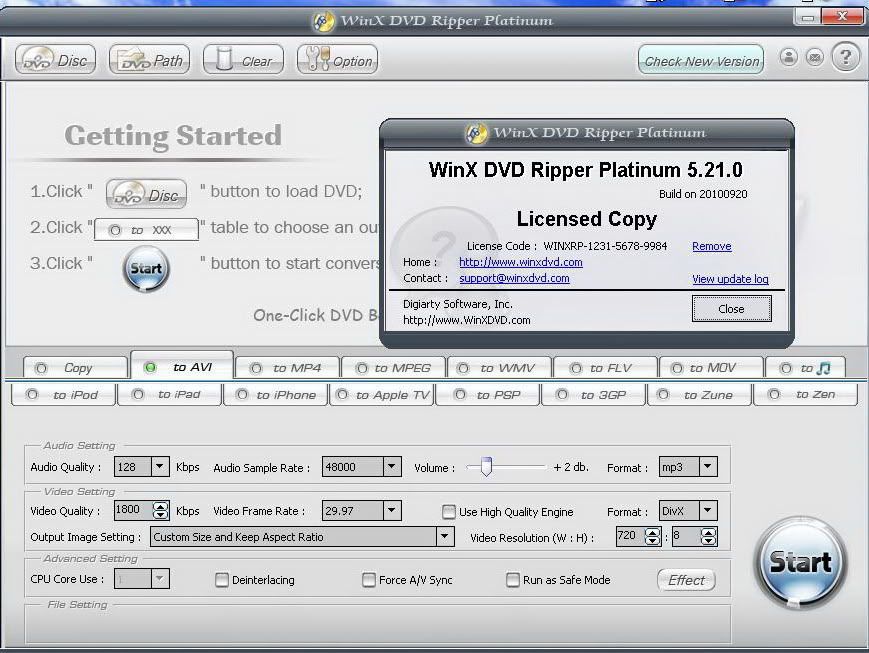Click the 'to XXX' sample radio in Getting Started
The height and width of the screenshot is (653, 869).
click(x=114, y=230)
